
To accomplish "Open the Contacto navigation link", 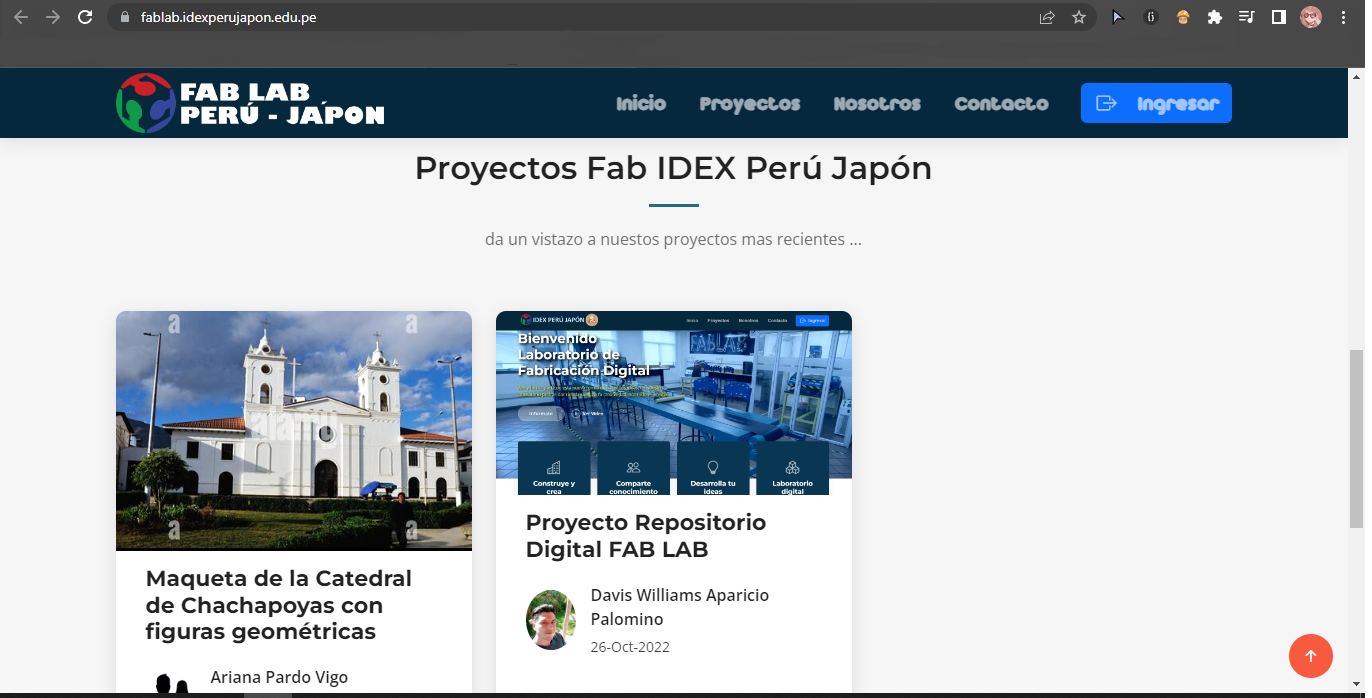I will pyautogui.click(x=1001, y=104).
